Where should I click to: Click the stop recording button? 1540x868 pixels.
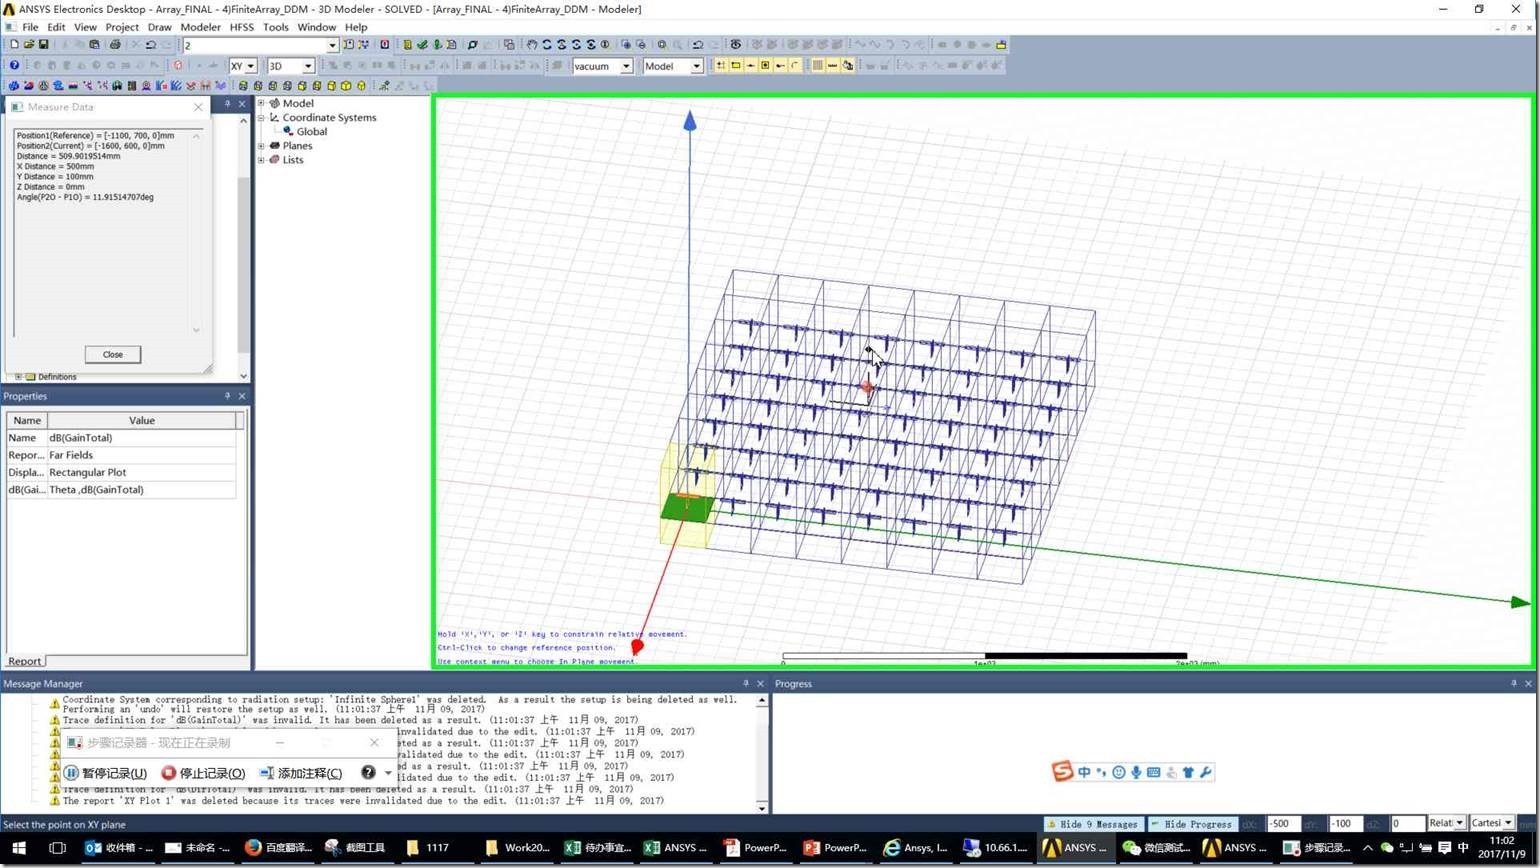coord(203,773)
